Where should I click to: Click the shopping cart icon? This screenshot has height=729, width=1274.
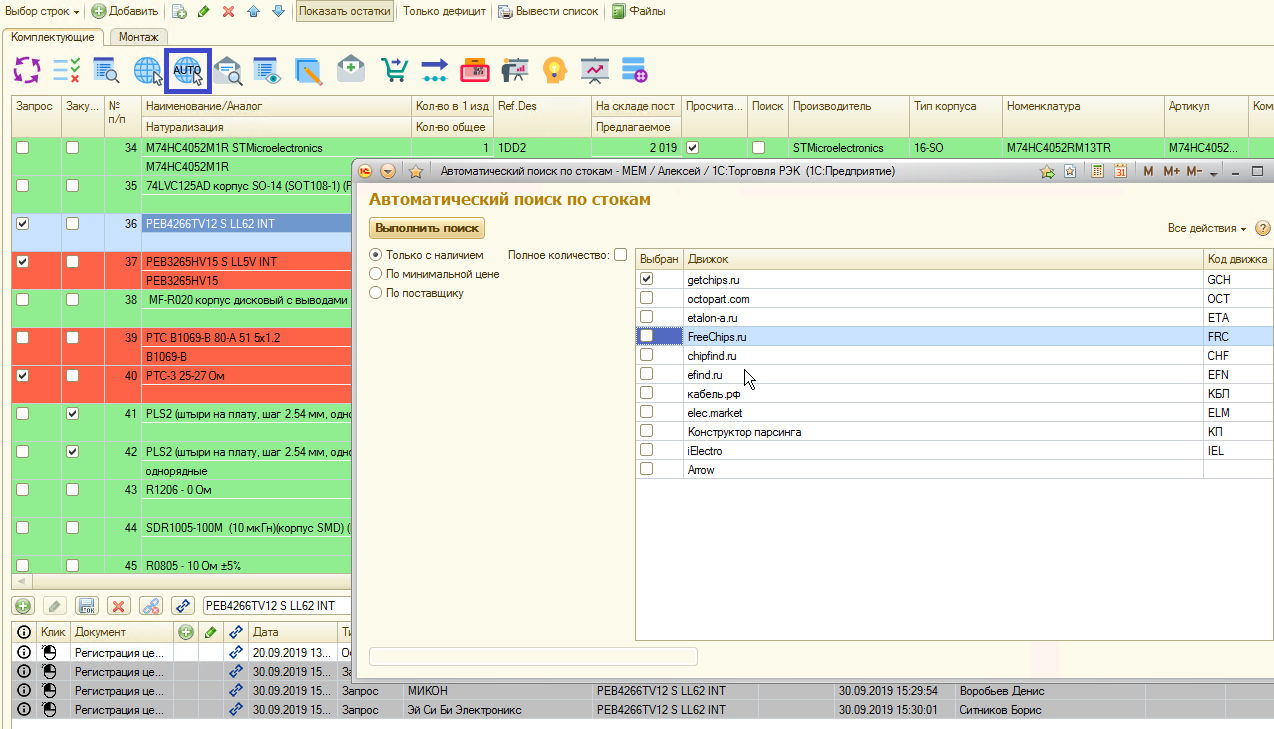[395, 70]
